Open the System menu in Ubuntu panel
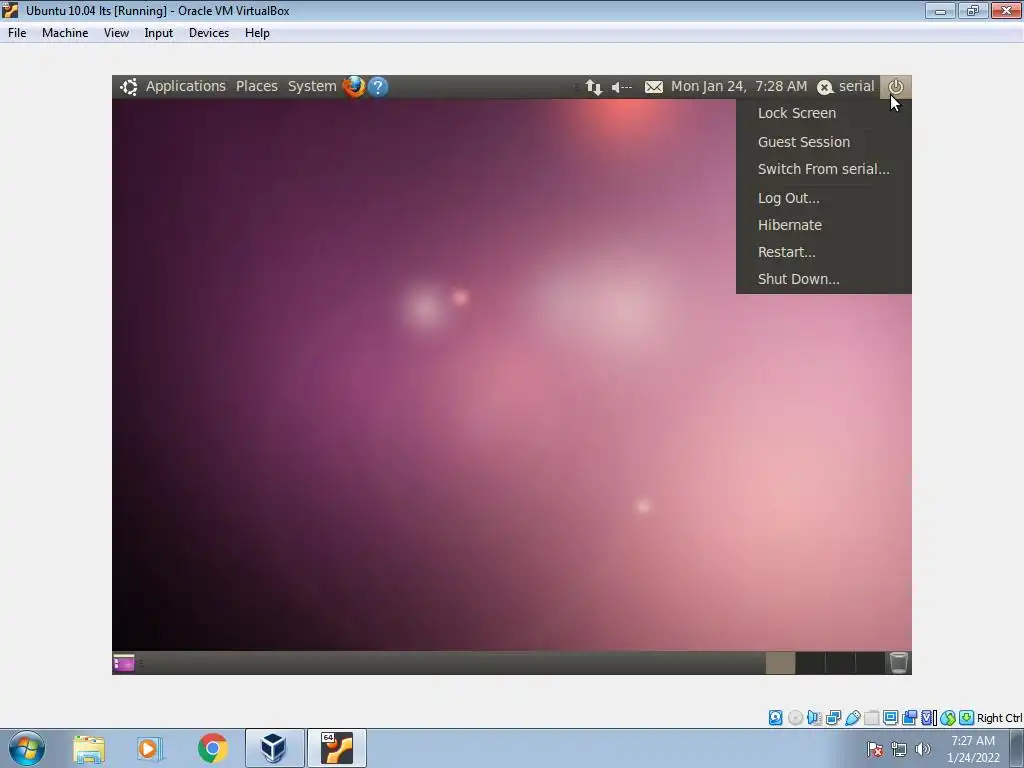This screenshot has height=768, width=1024. (x=312, y=86)
